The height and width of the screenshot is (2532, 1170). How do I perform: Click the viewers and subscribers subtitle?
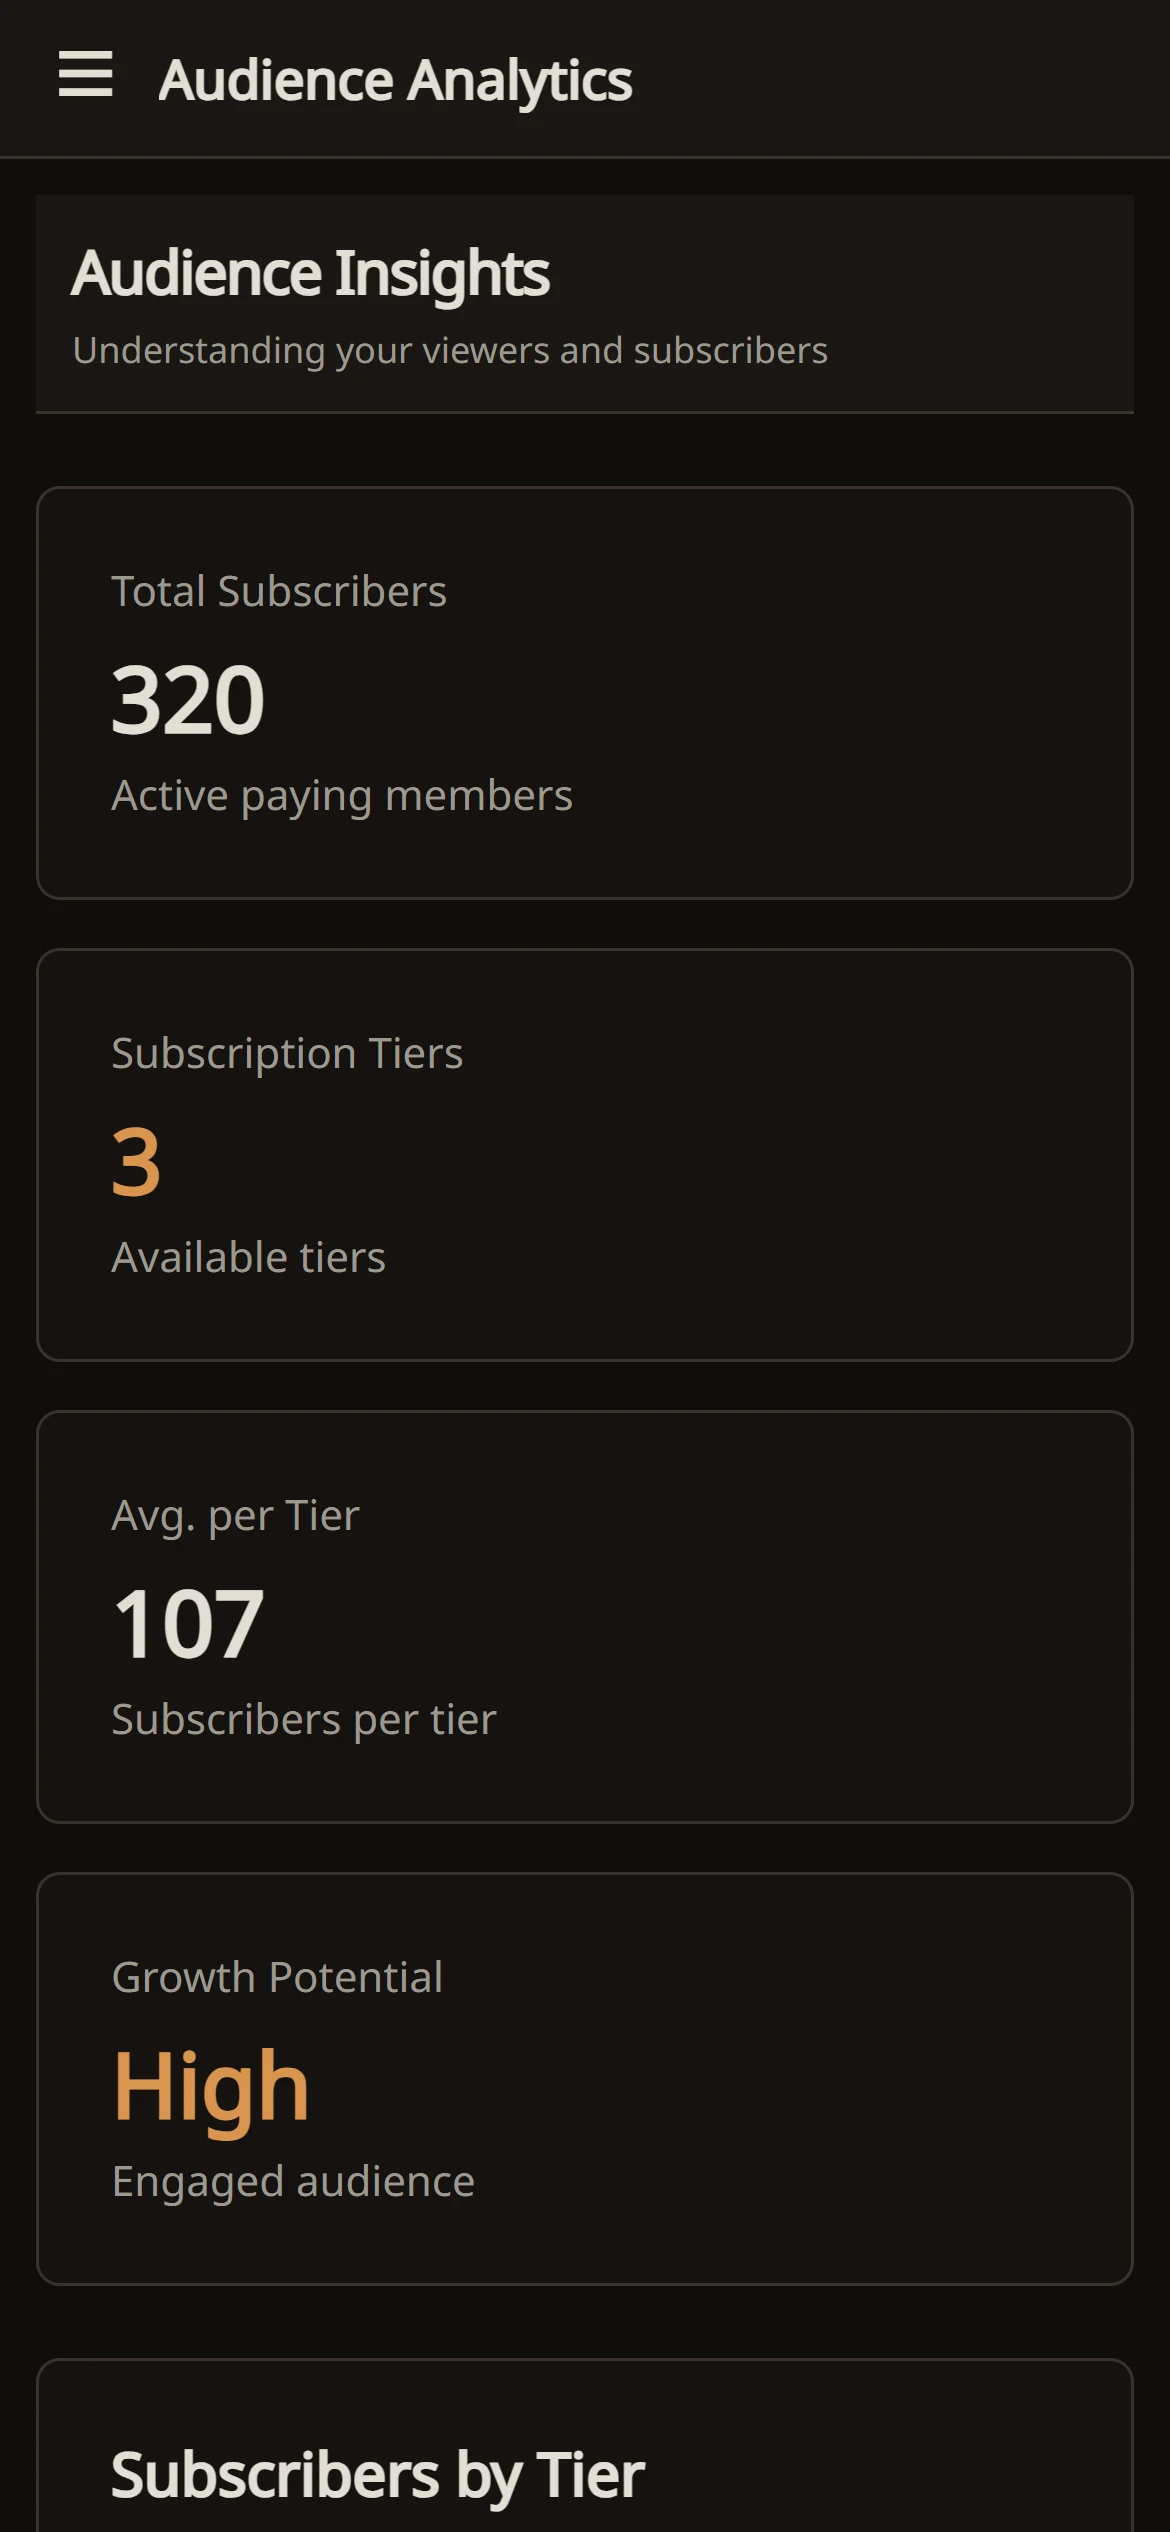point(450,351)
